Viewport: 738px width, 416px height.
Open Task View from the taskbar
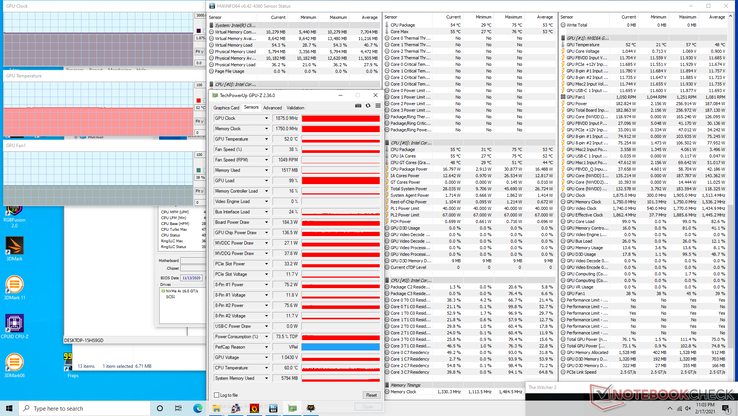click(x=178, y=408)
